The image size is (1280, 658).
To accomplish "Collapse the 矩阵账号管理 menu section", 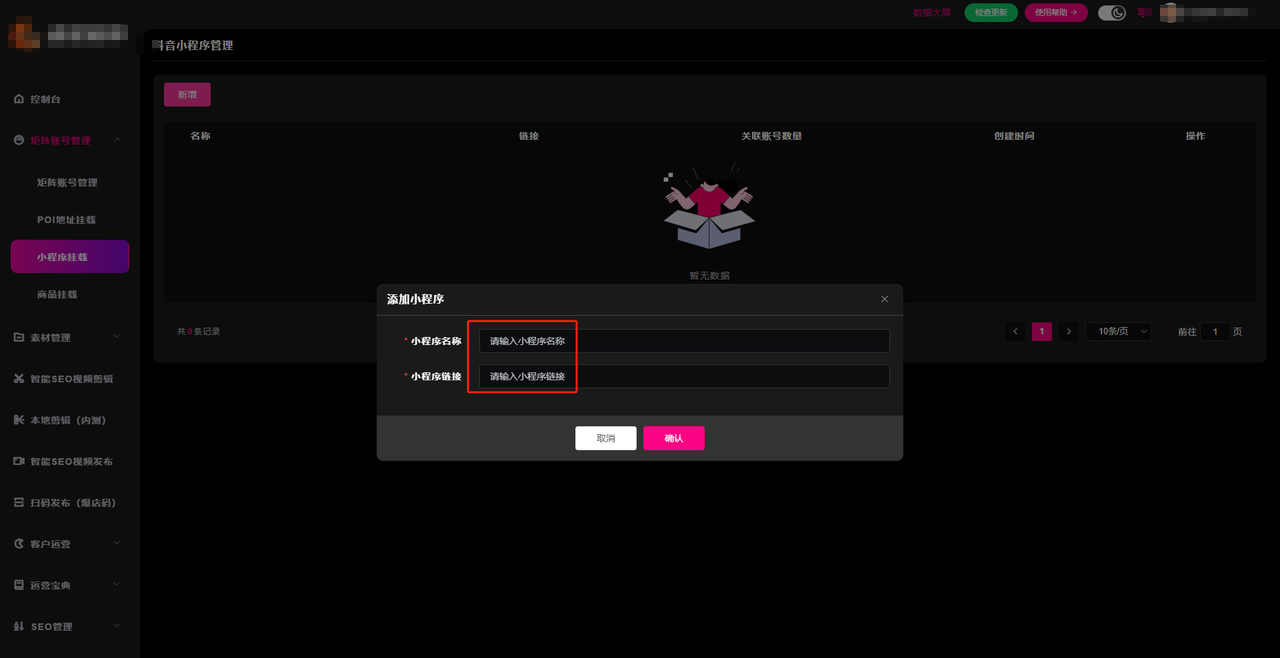I will pos(117,141).
